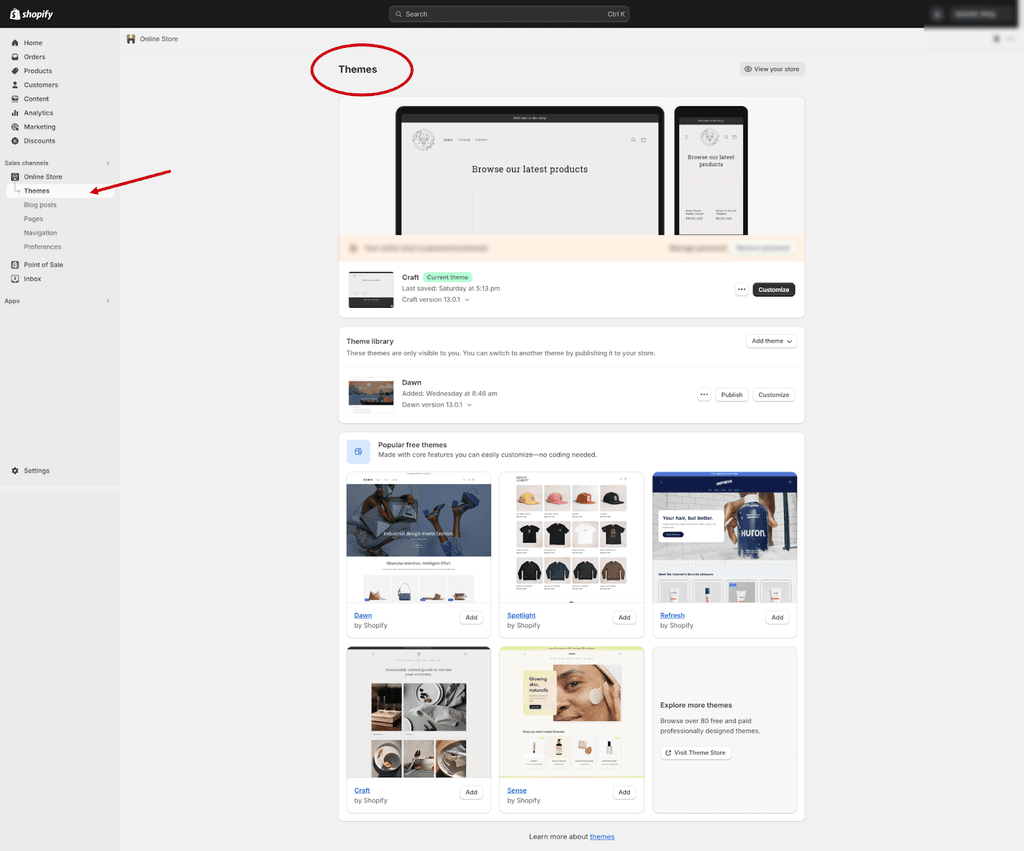Open the Craft theme link in popular themes
1024x851 pixels.
tap(362, 790)
